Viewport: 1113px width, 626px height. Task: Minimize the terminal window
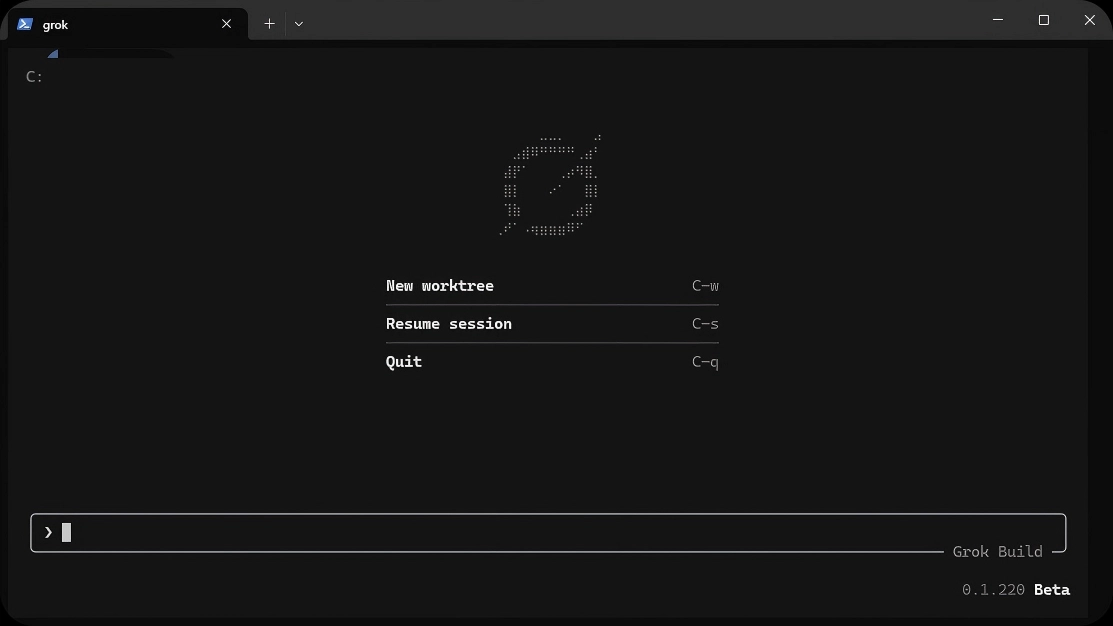998,20
